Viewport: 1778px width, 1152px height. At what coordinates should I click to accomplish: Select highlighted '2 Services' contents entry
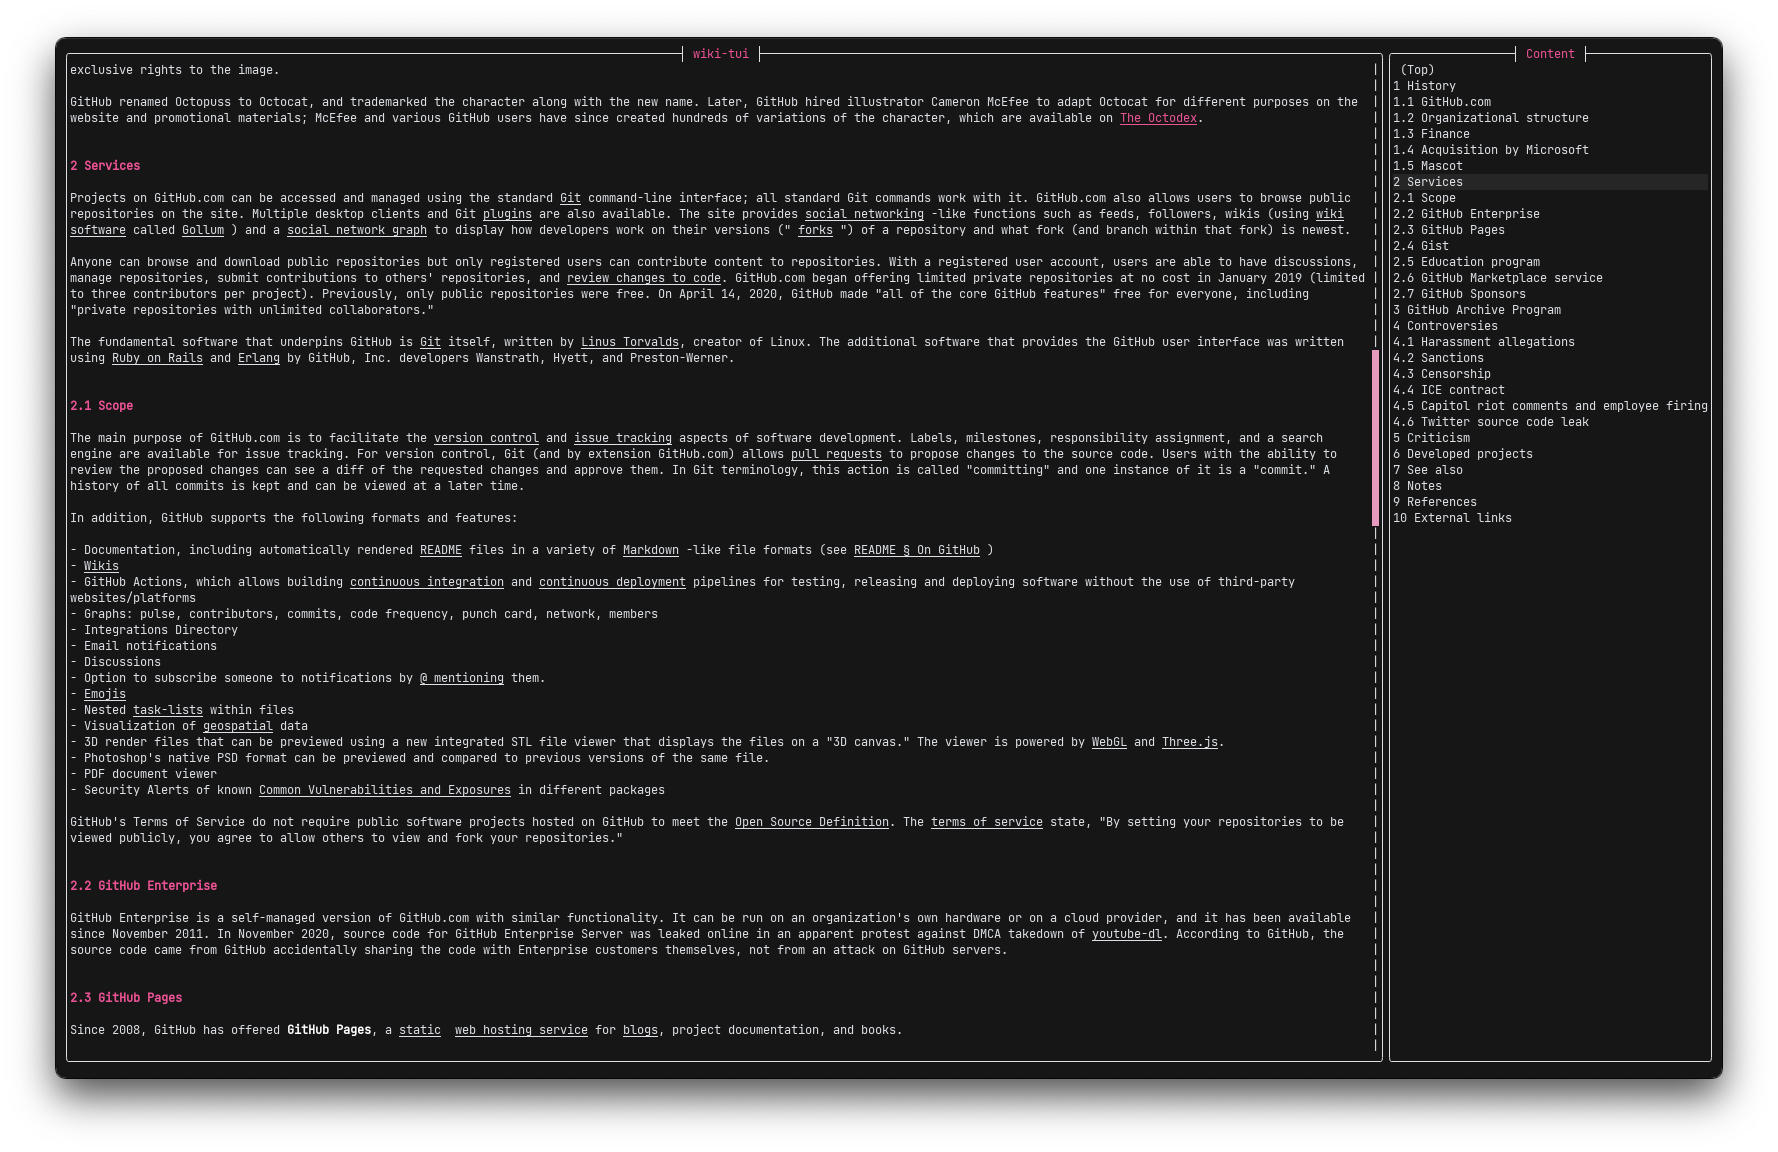pos(1550,182)
